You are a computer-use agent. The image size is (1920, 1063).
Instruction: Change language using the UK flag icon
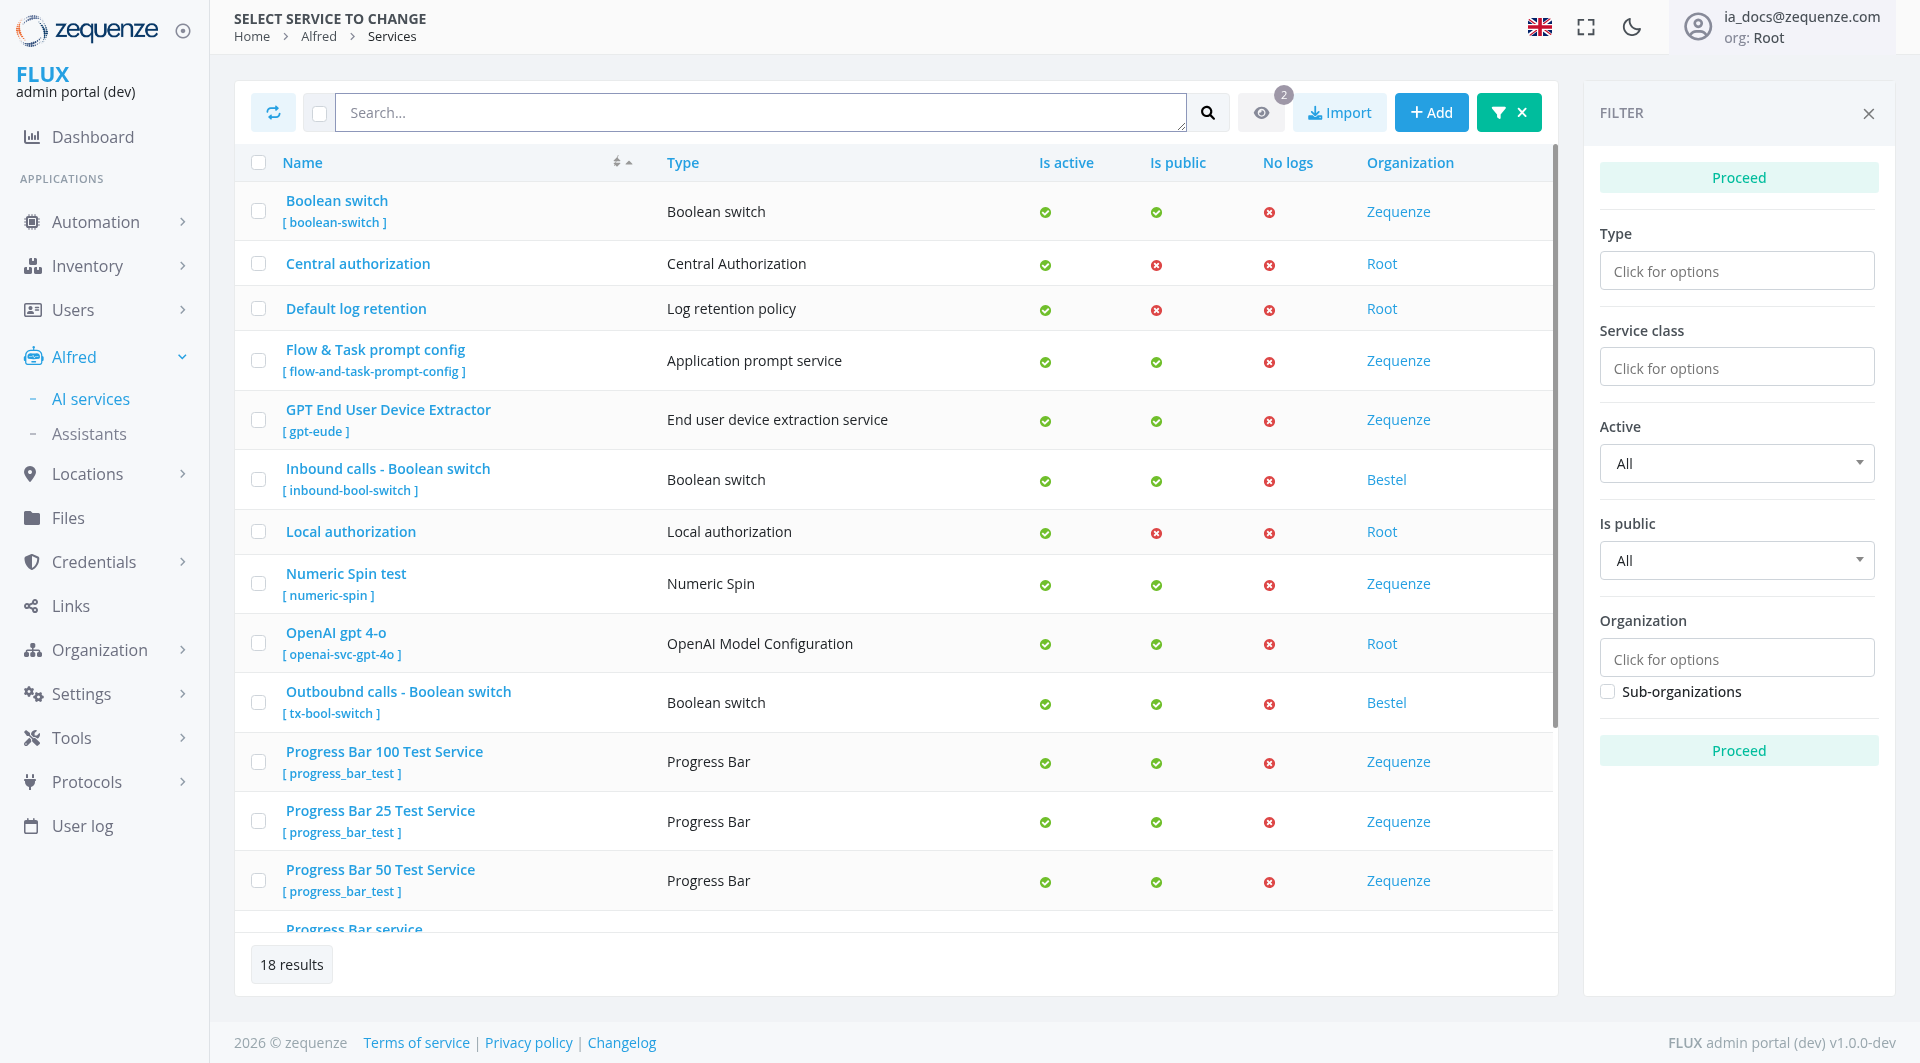click(x=1540, y=27)
